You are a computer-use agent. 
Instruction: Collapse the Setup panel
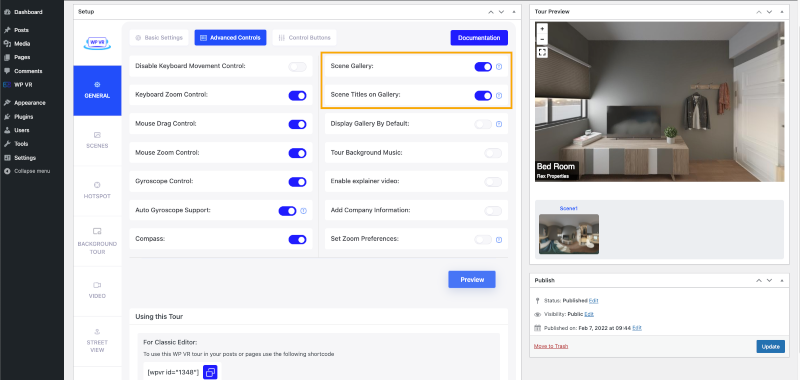(x=514, y=12)
